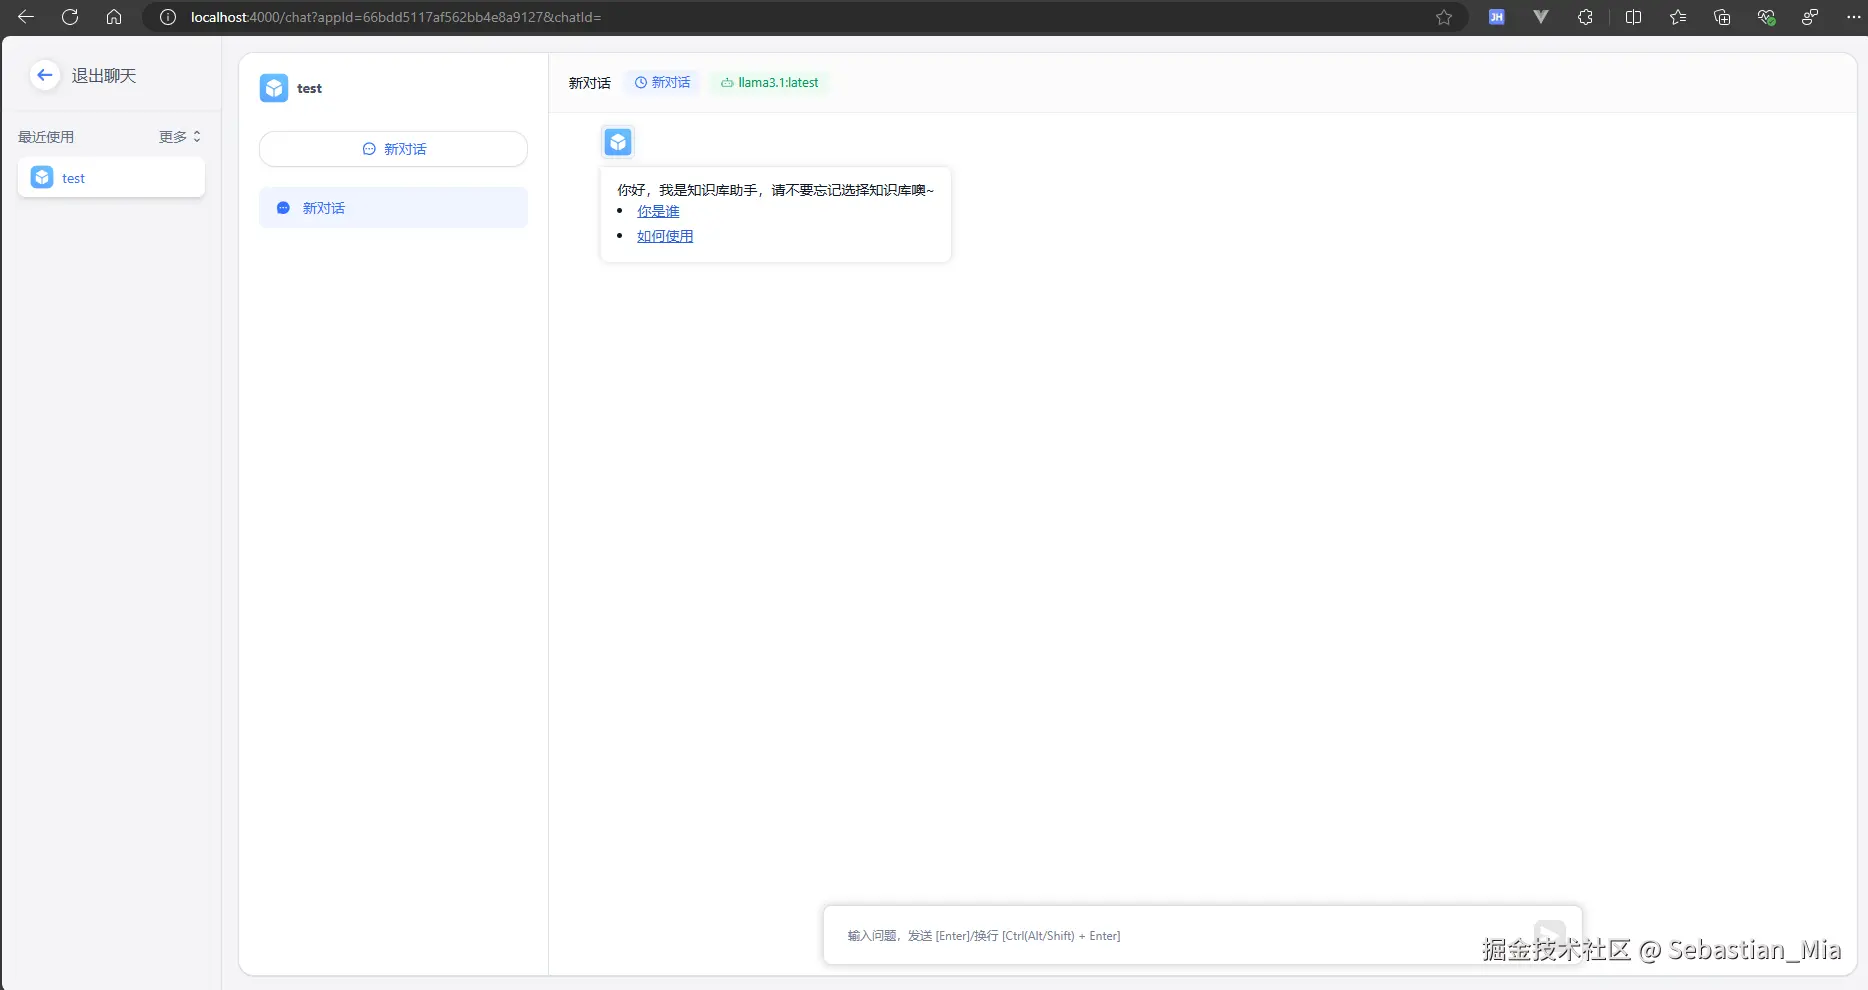Viewport: 1868px width, 990px height.
Task: Go back with the browser back arrow
Action: (x=26, y=17)
